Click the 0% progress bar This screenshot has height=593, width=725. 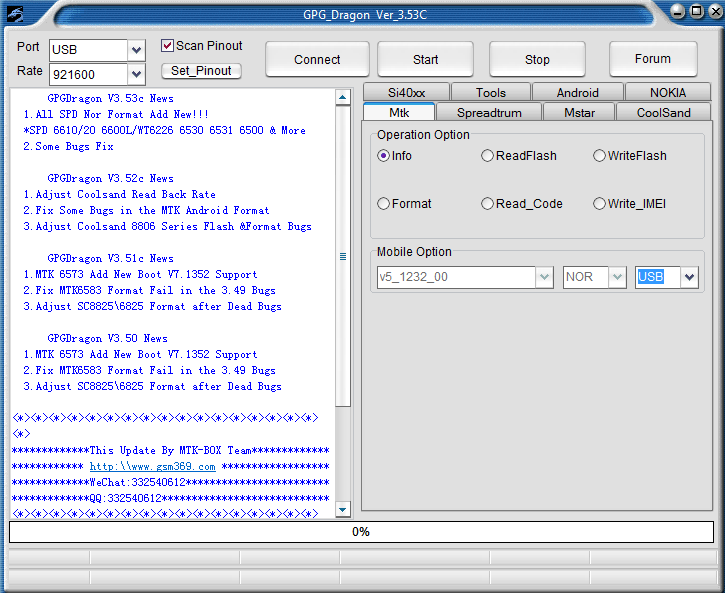coord(361,532)
